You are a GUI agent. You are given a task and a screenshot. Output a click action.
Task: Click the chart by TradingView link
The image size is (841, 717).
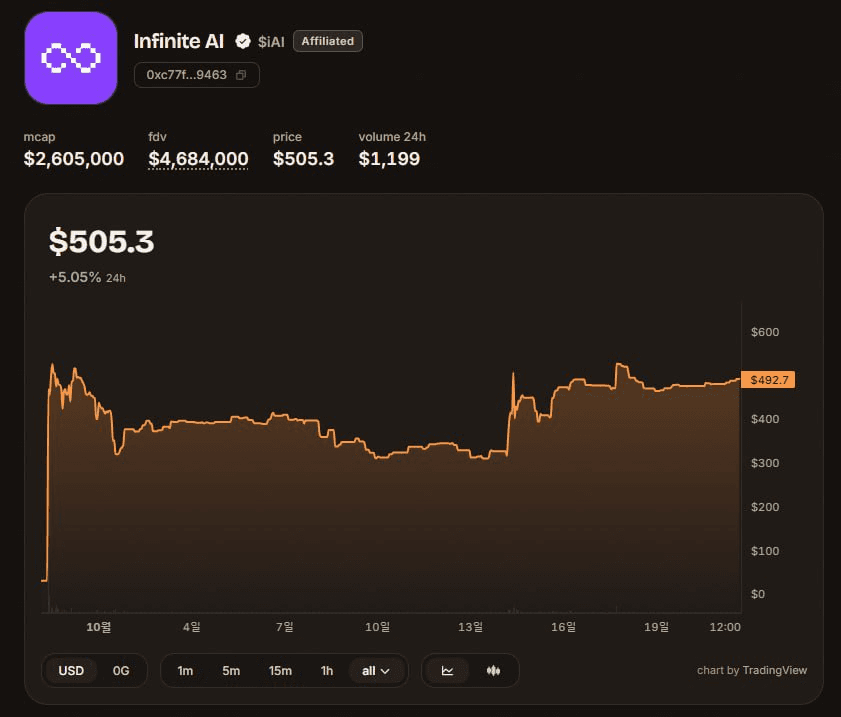(x=752, y=670)
